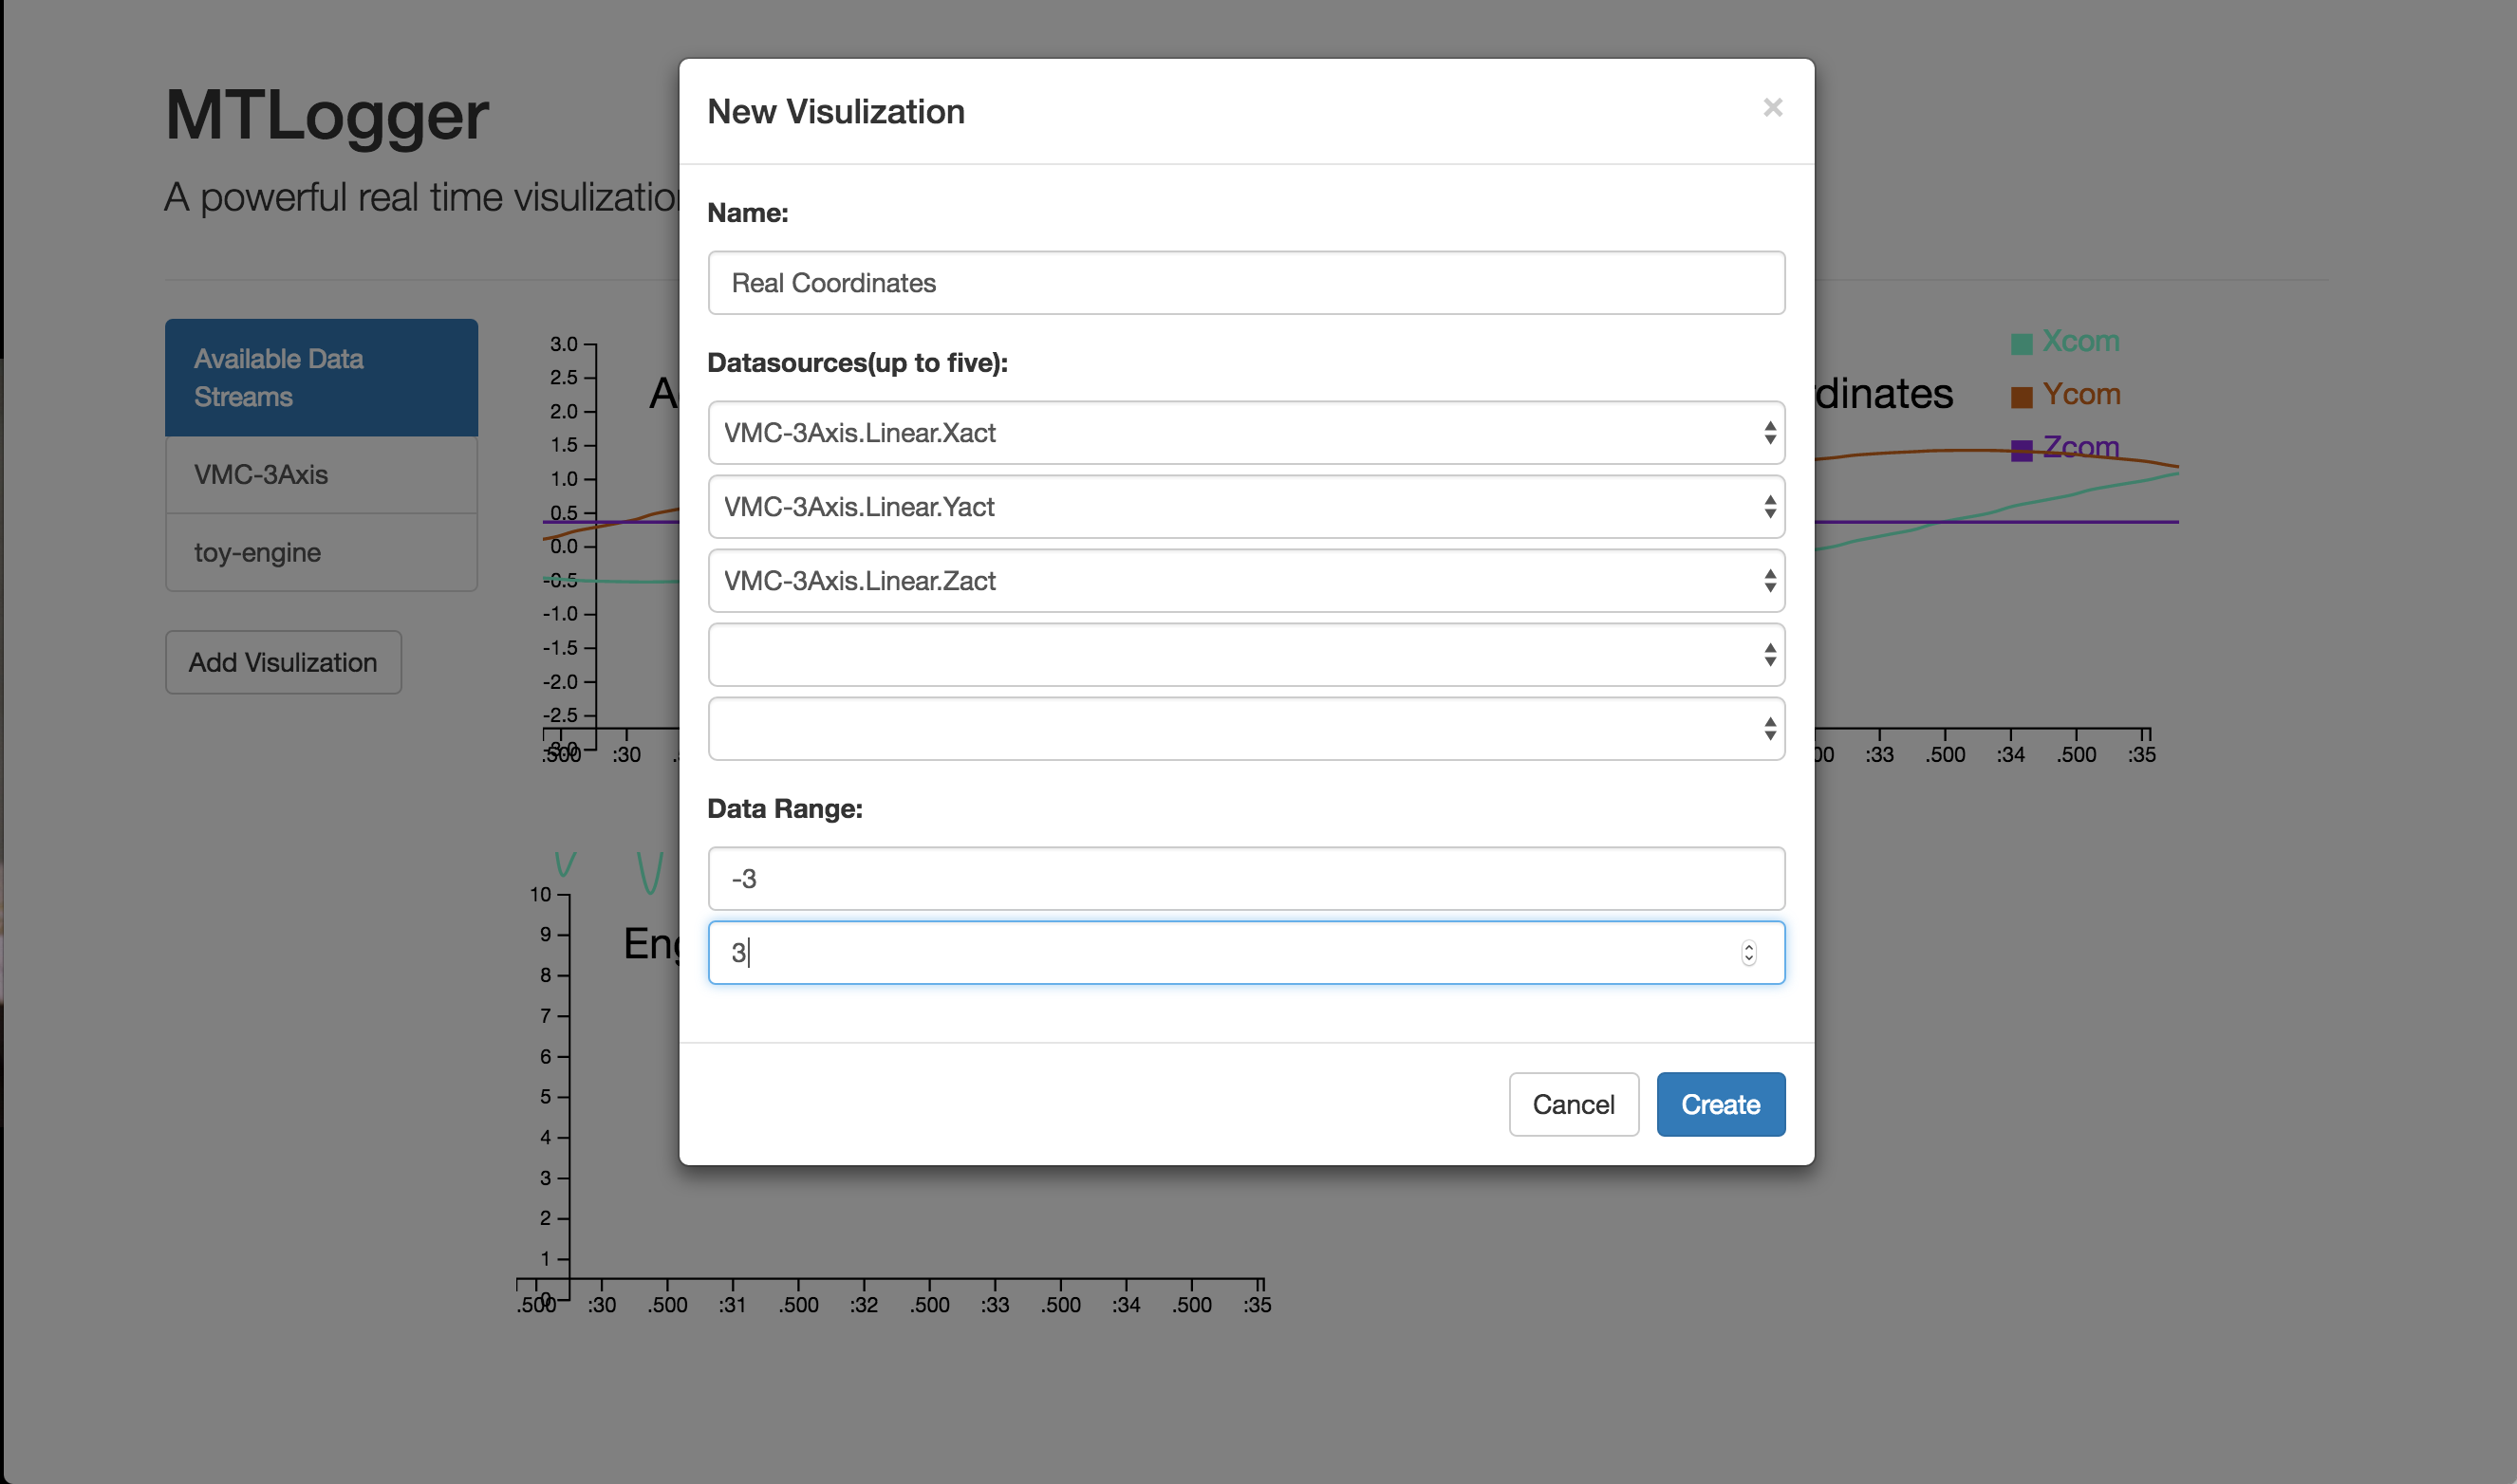Open the VMC-3Axis.Linear.Yact datasource dropdown
The height and width of the screenshot is (1484, 2517).
[x=1245, y=507]
